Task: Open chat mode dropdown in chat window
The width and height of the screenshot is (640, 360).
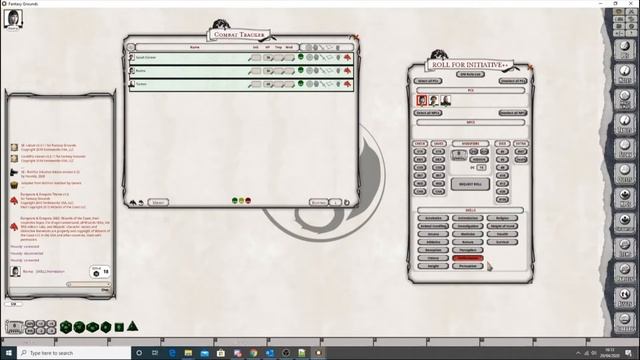Action: point(89,284)
